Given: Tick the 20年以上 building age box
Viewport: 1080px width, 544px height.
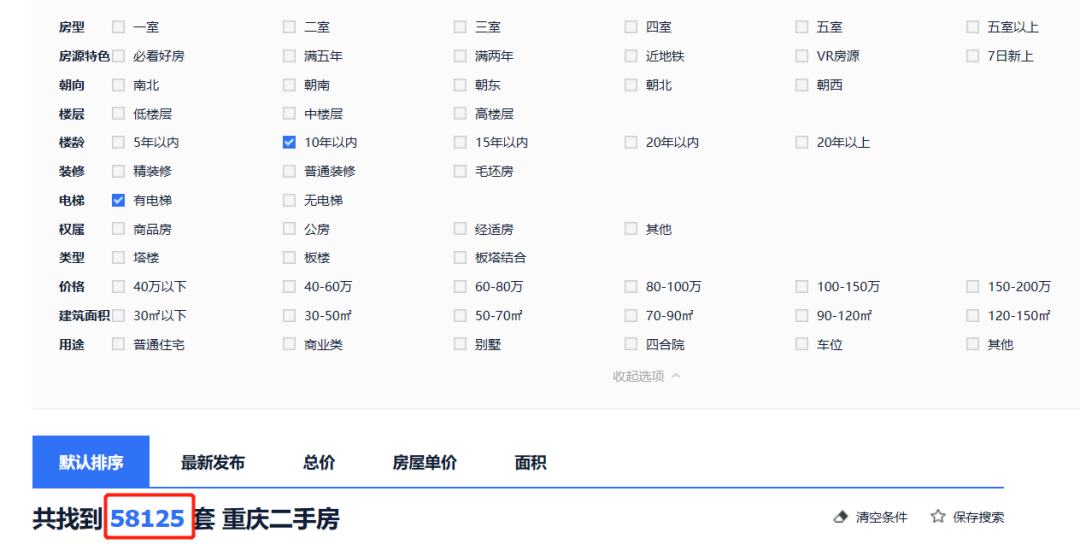Looking at the screenshot, I should tap(802, 143).
